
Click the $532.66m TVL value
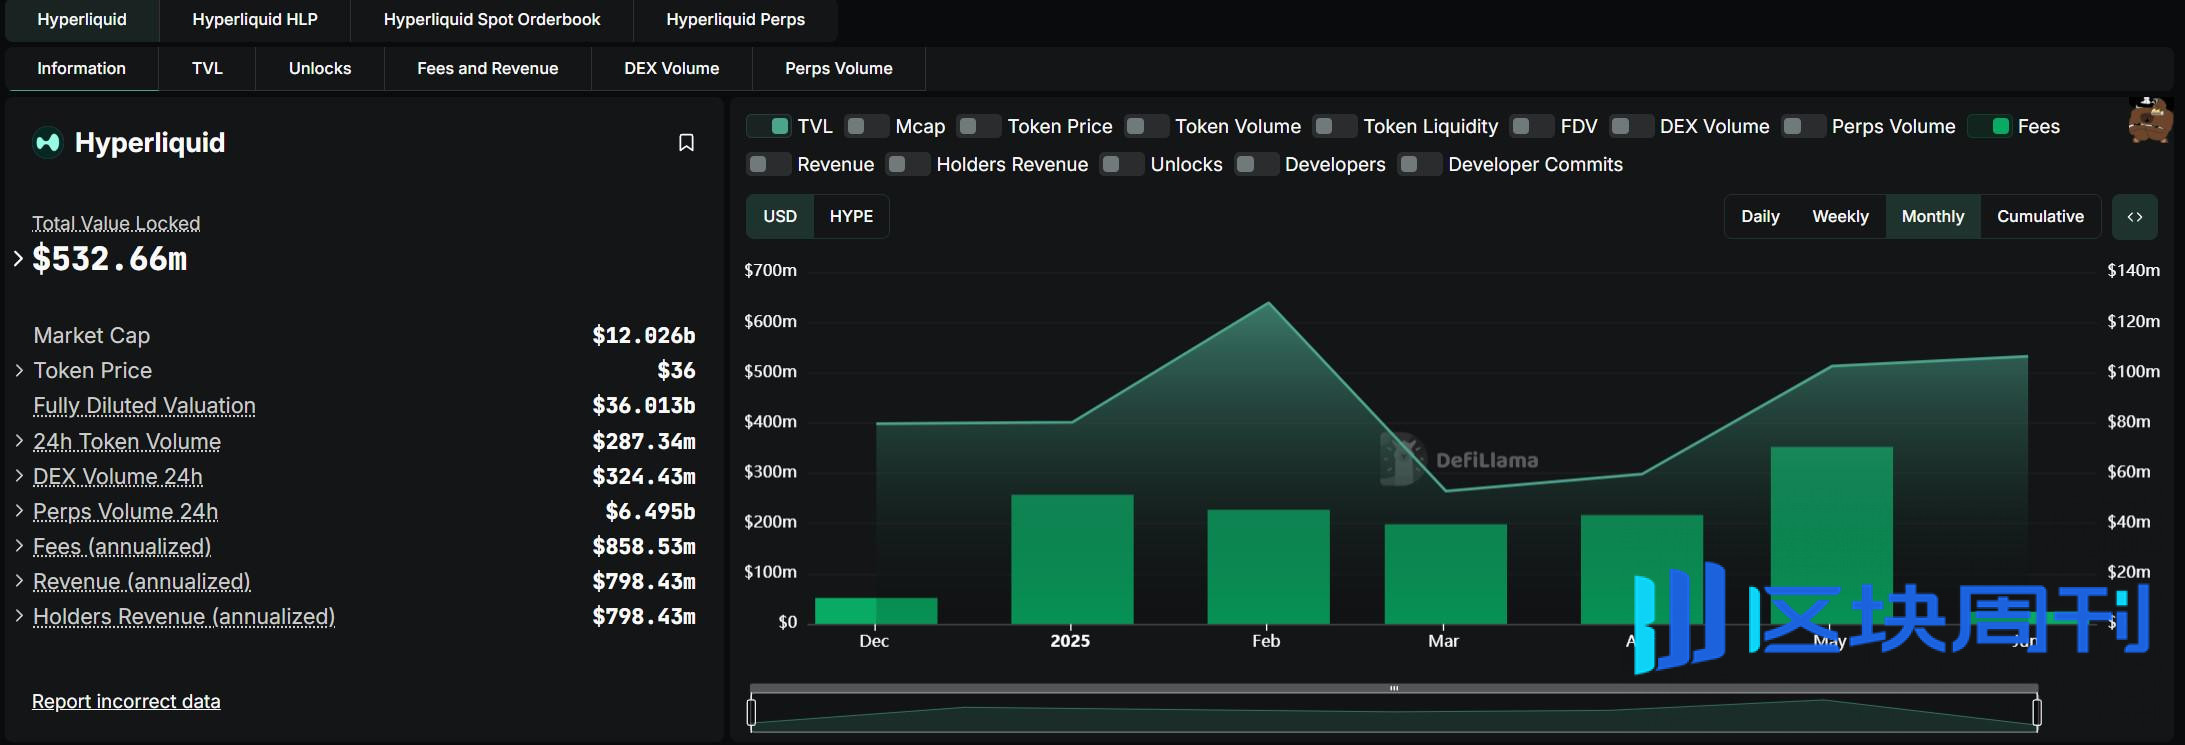click(x=110, y=259)
